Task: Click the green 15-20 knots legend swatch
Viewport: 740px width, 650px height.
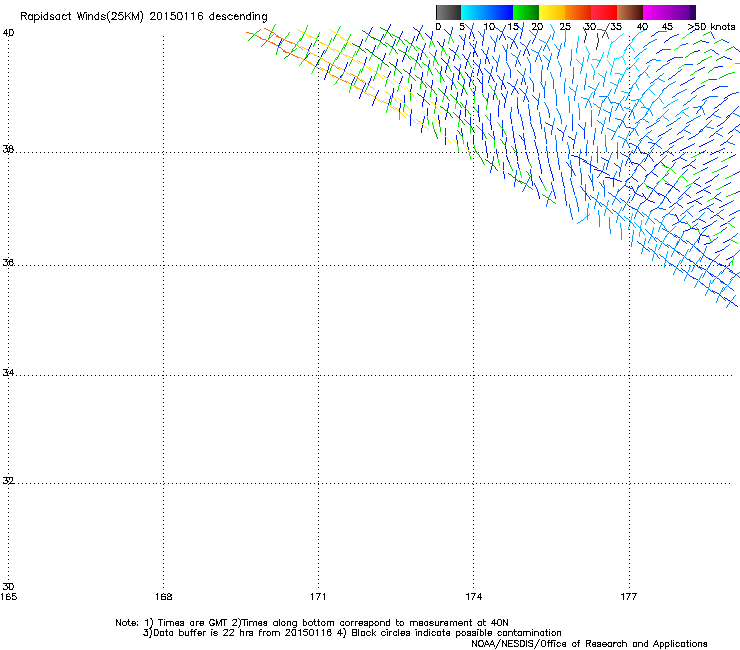Action: [x=526, y=12]
